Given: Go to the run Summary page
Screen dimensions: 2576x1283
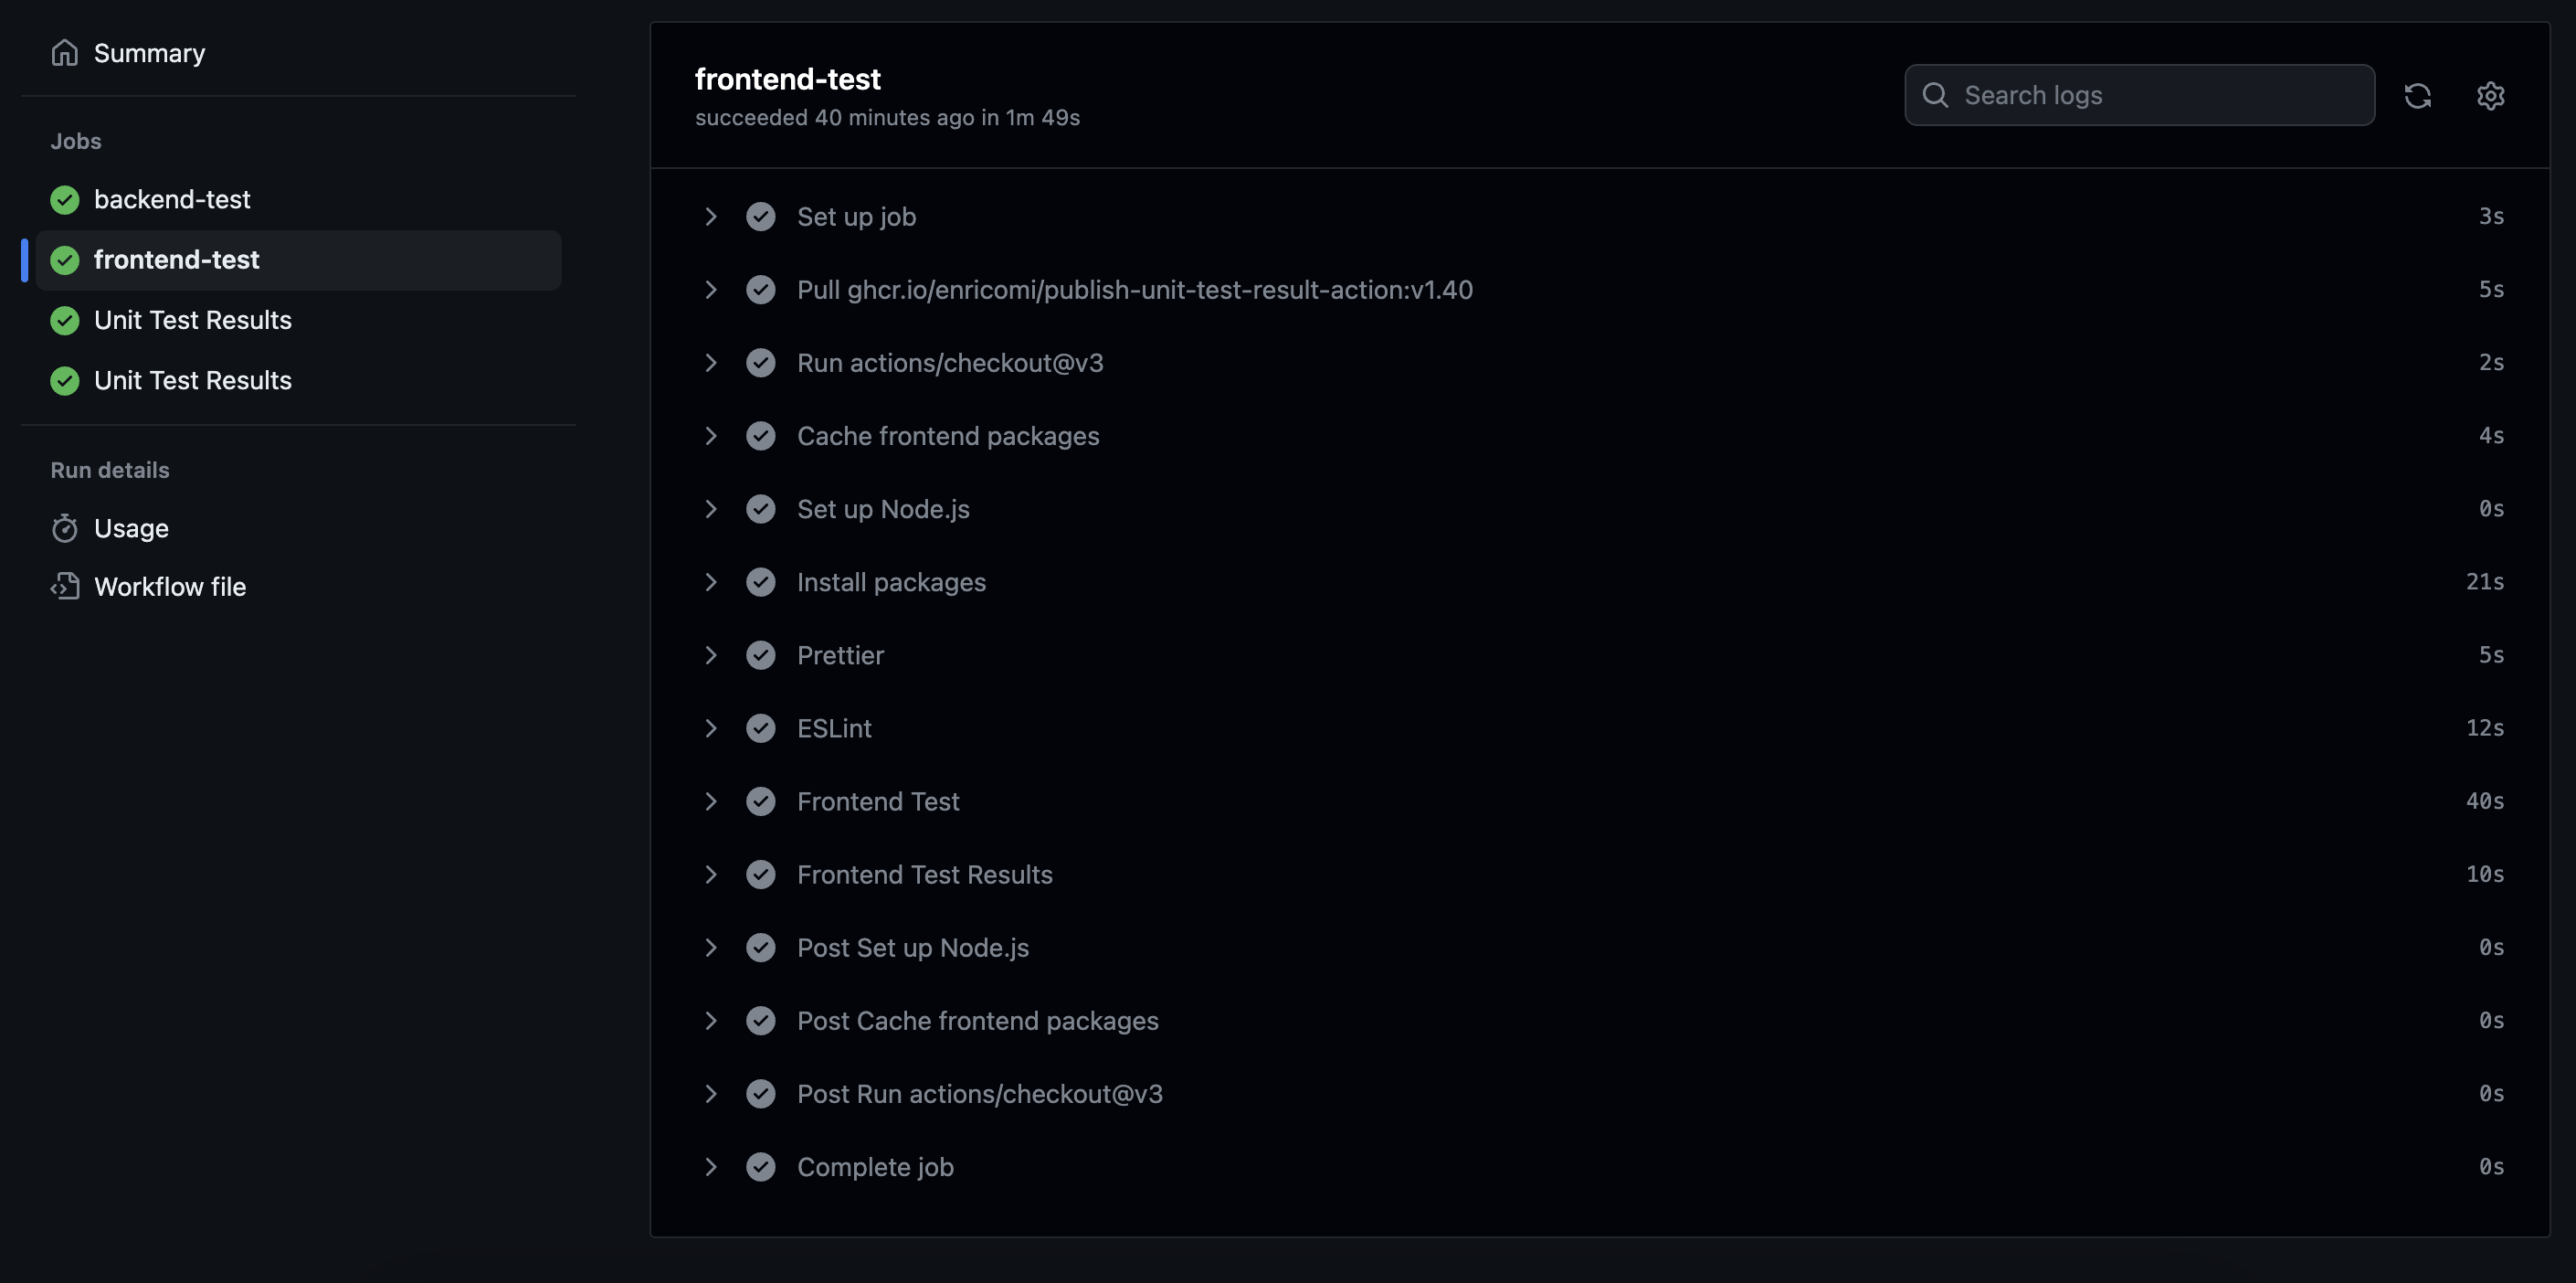Looking at the screenshot, I should click(149, 53).
